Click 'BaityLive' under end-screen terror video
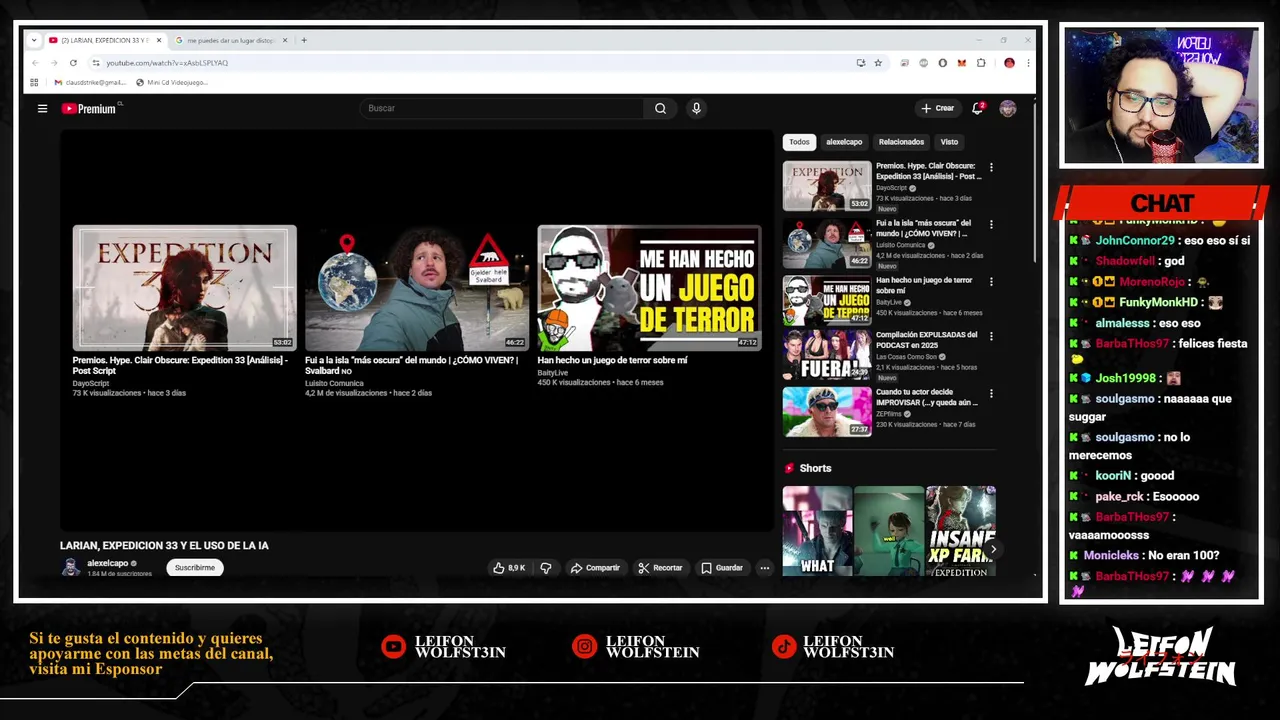The height and width of the screenshot is (720, 1280). point(552,373)
